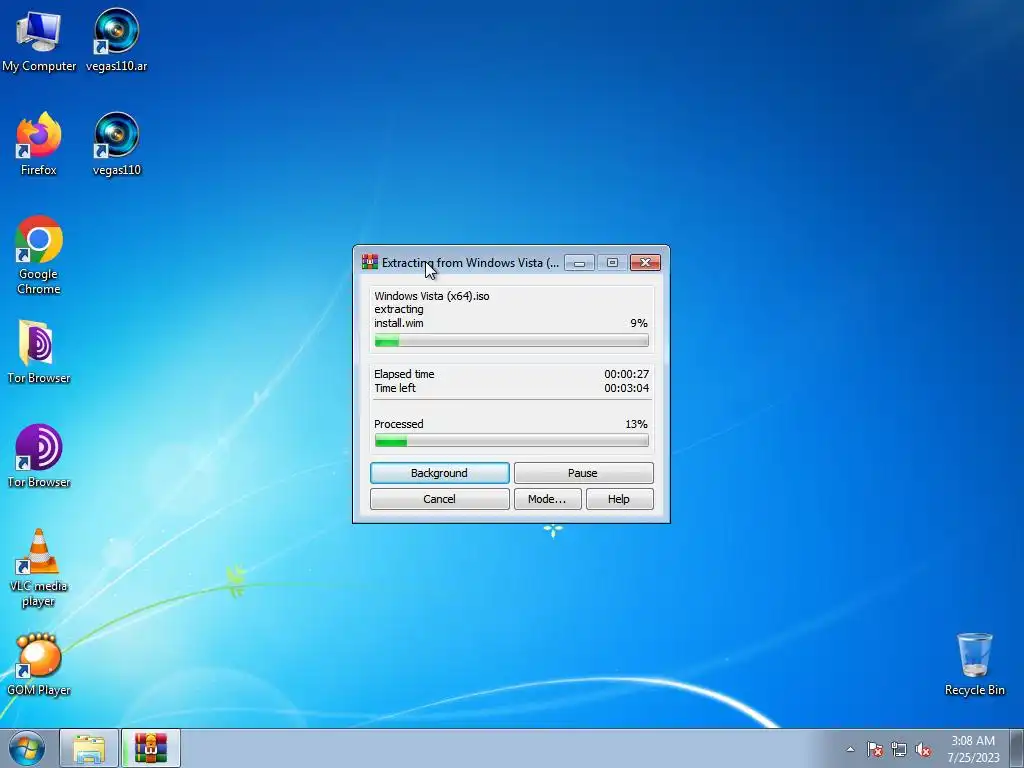The height and width of the screenshot is (768, 1024).
Task: Open the clock showing 3:08 AM
Action: click(973, 749)
